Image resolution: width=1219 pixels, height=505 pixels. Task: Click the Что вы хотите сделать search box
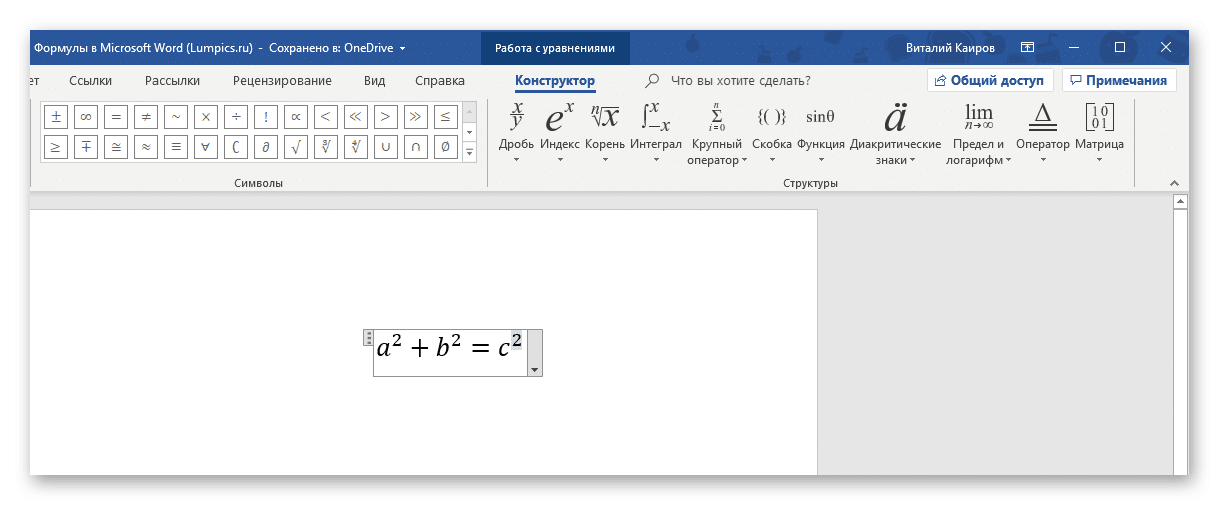(x=740, y=81)
